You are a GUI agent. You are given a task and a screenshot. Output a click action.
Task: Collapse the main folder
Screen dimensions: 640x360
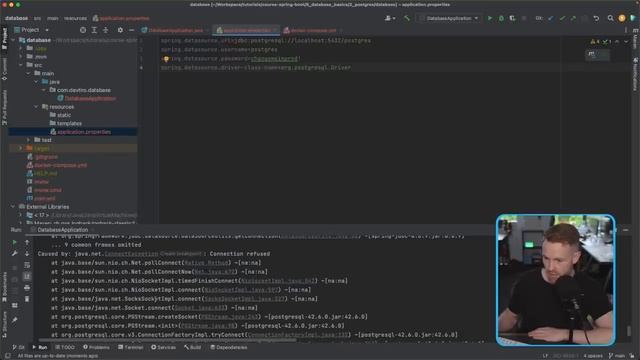click(29, 73)
